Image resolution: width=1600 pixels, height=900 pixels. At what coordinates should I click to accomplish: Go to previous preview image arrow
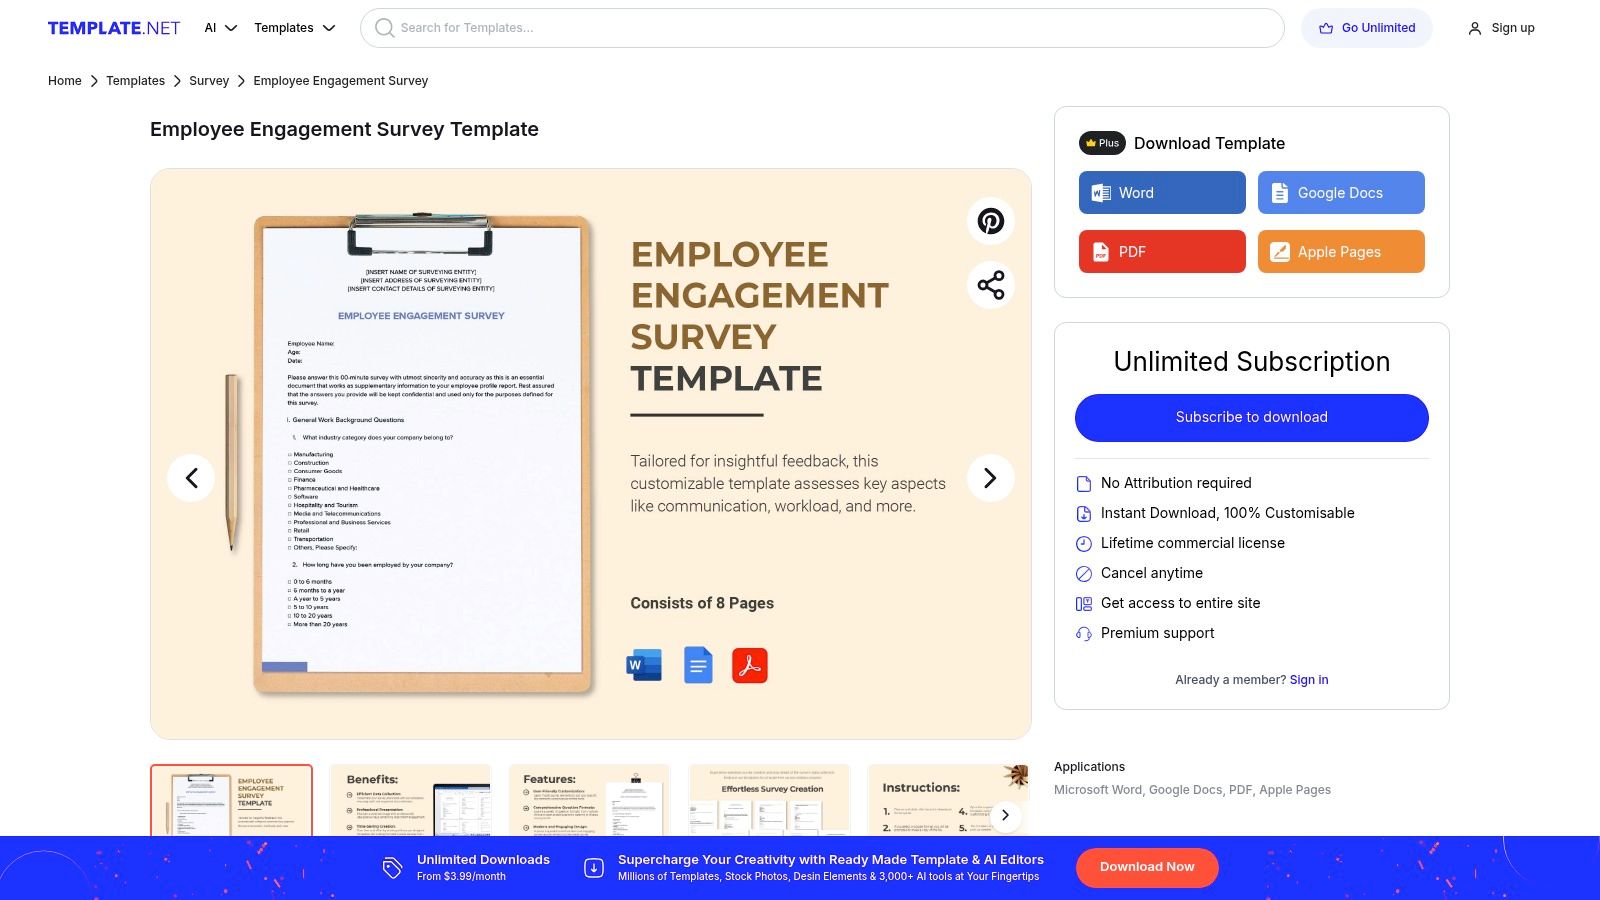pyautogui.click(x=191, y=478)
